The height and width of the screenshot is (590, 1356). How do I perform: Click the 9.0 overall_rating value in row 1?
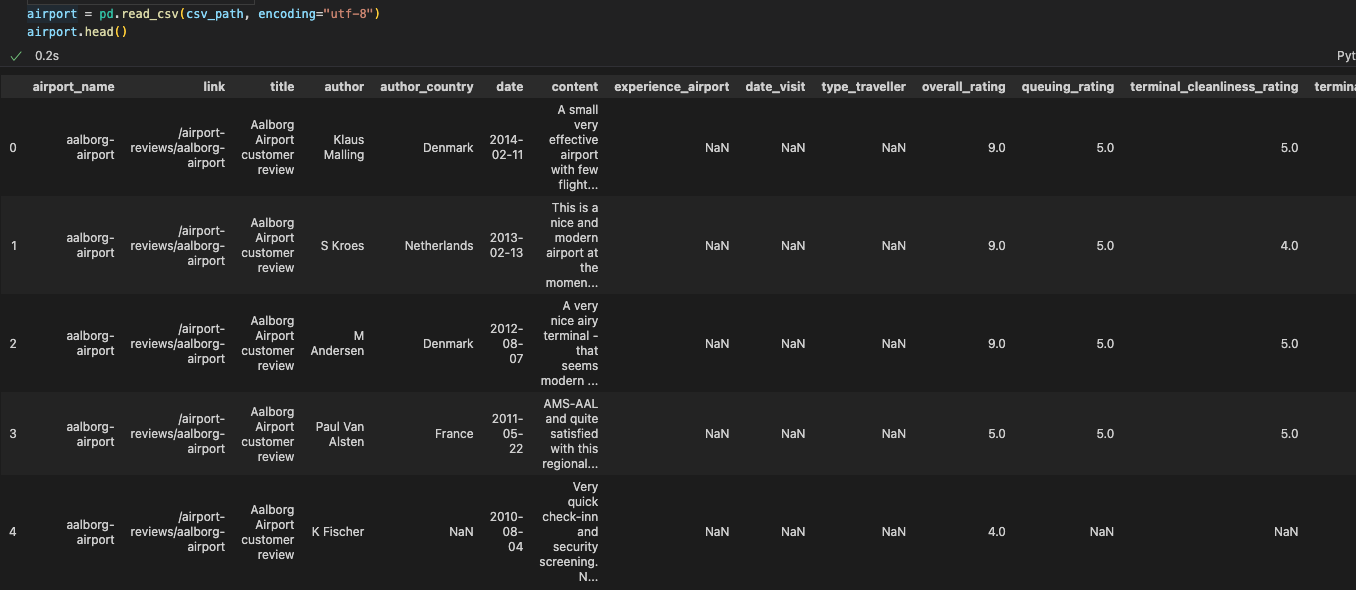pos(996,245)
